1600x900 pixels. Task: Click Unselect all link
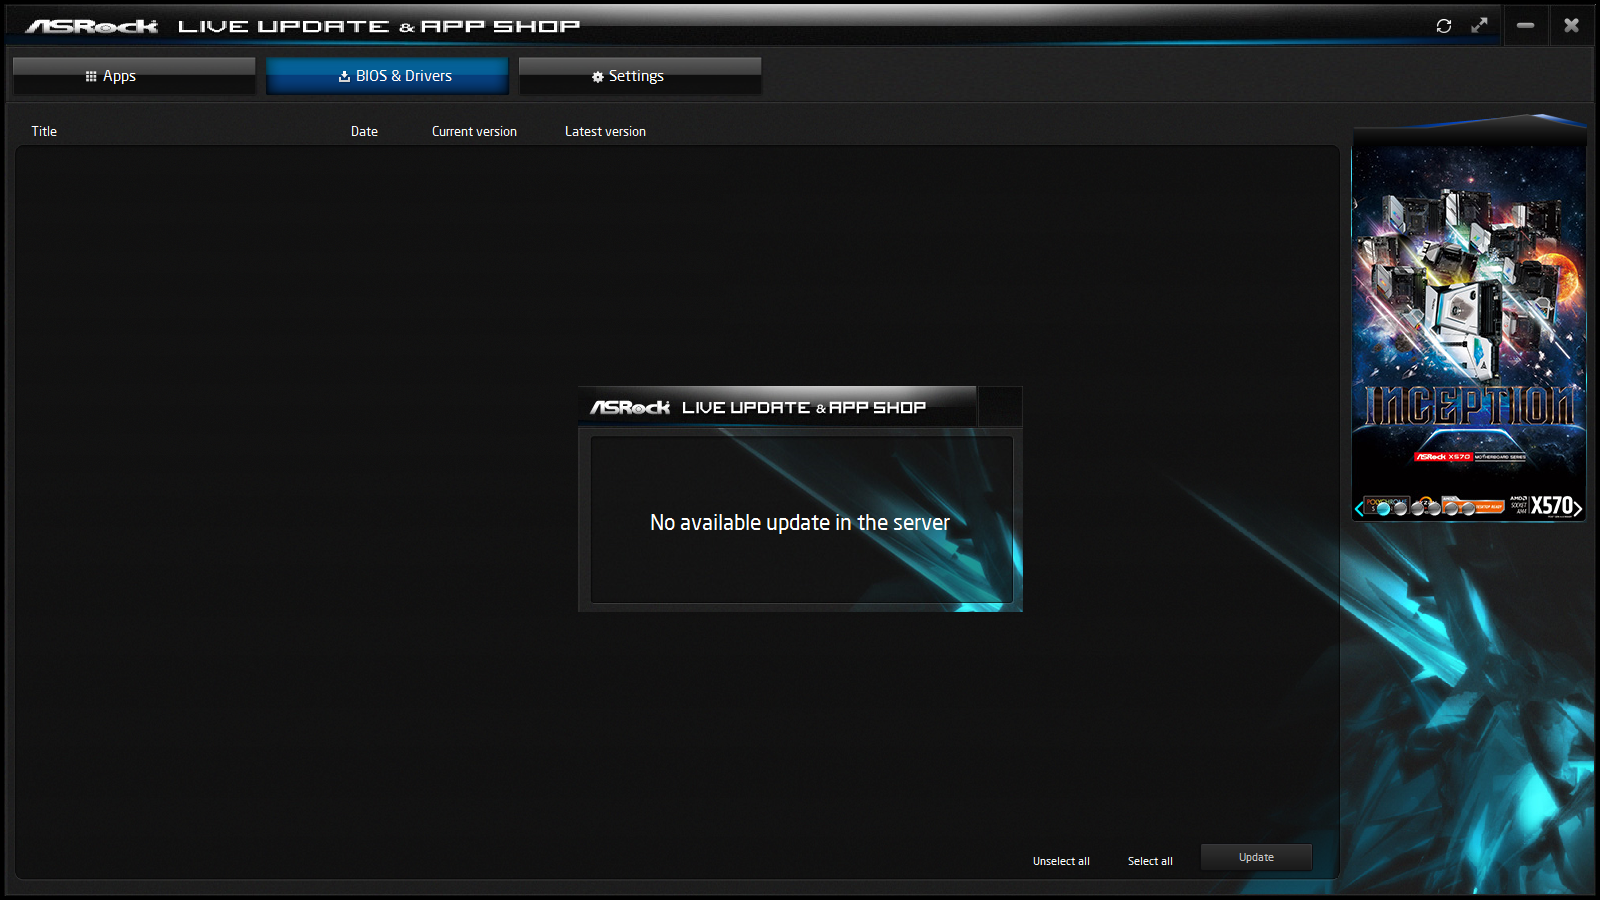pyautogui.click(x=1061, y=861)
